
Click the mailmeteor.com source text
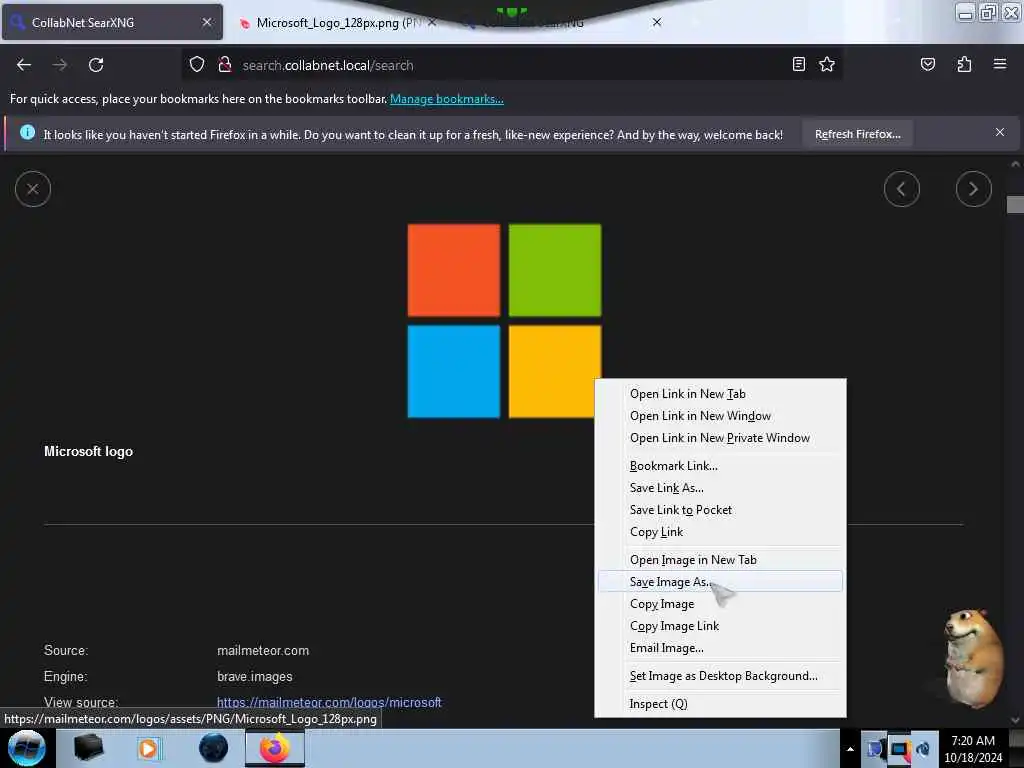click(x=263, y=650)
